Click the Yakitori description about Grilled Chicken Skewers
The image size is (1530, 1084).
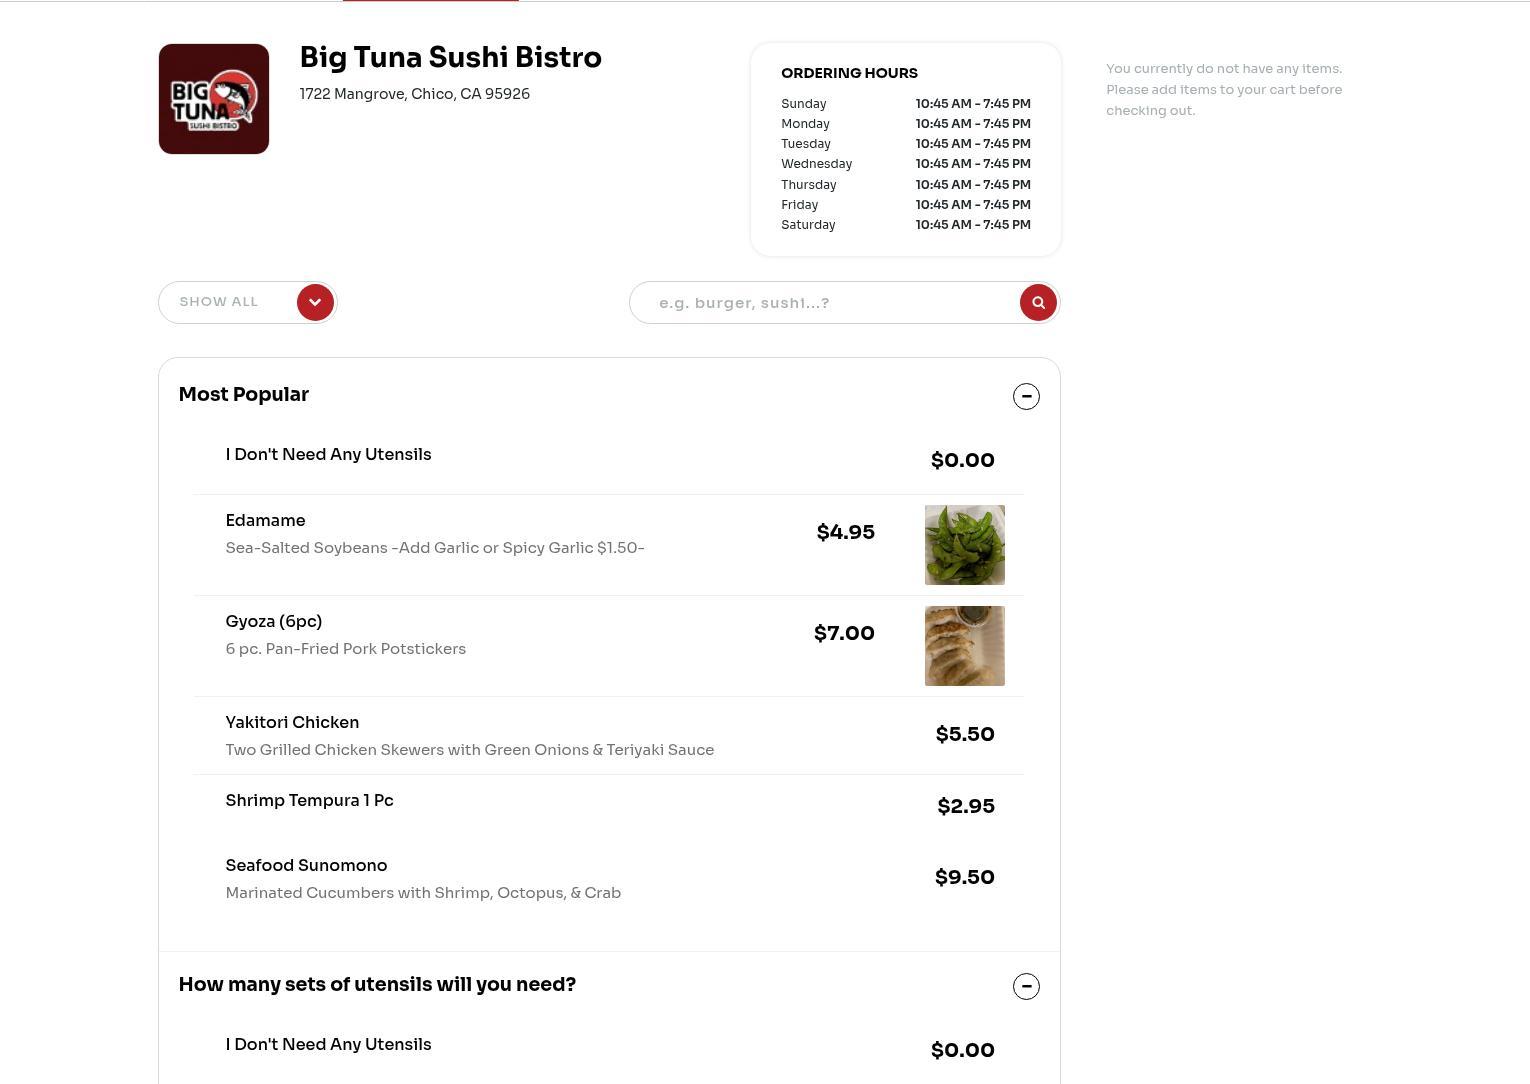click(x=470, y=750)
